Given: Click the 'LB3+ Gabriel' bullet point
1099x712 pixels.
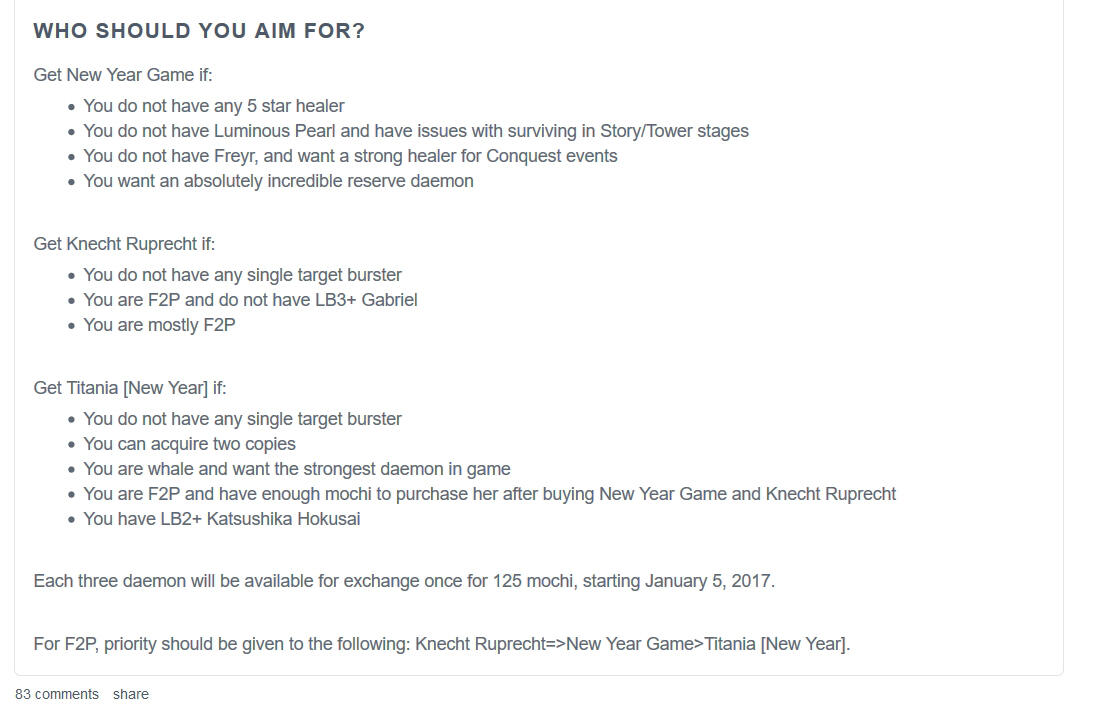Looking at the screenshot, I should click(x=250, y=300).
